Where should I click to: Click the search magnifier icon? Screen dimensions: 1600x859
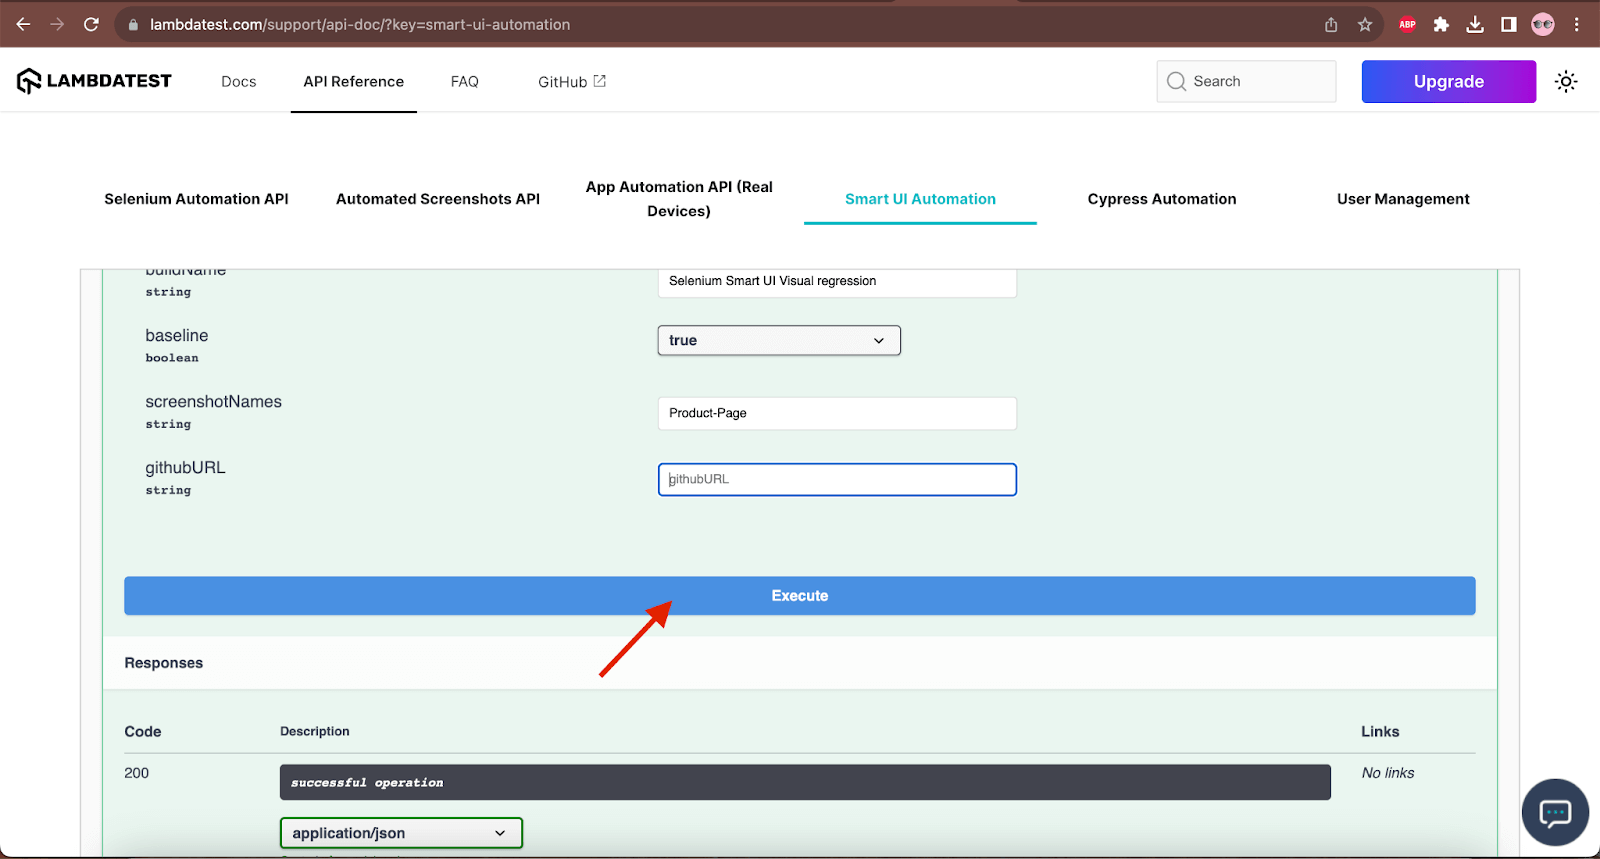1177,82
